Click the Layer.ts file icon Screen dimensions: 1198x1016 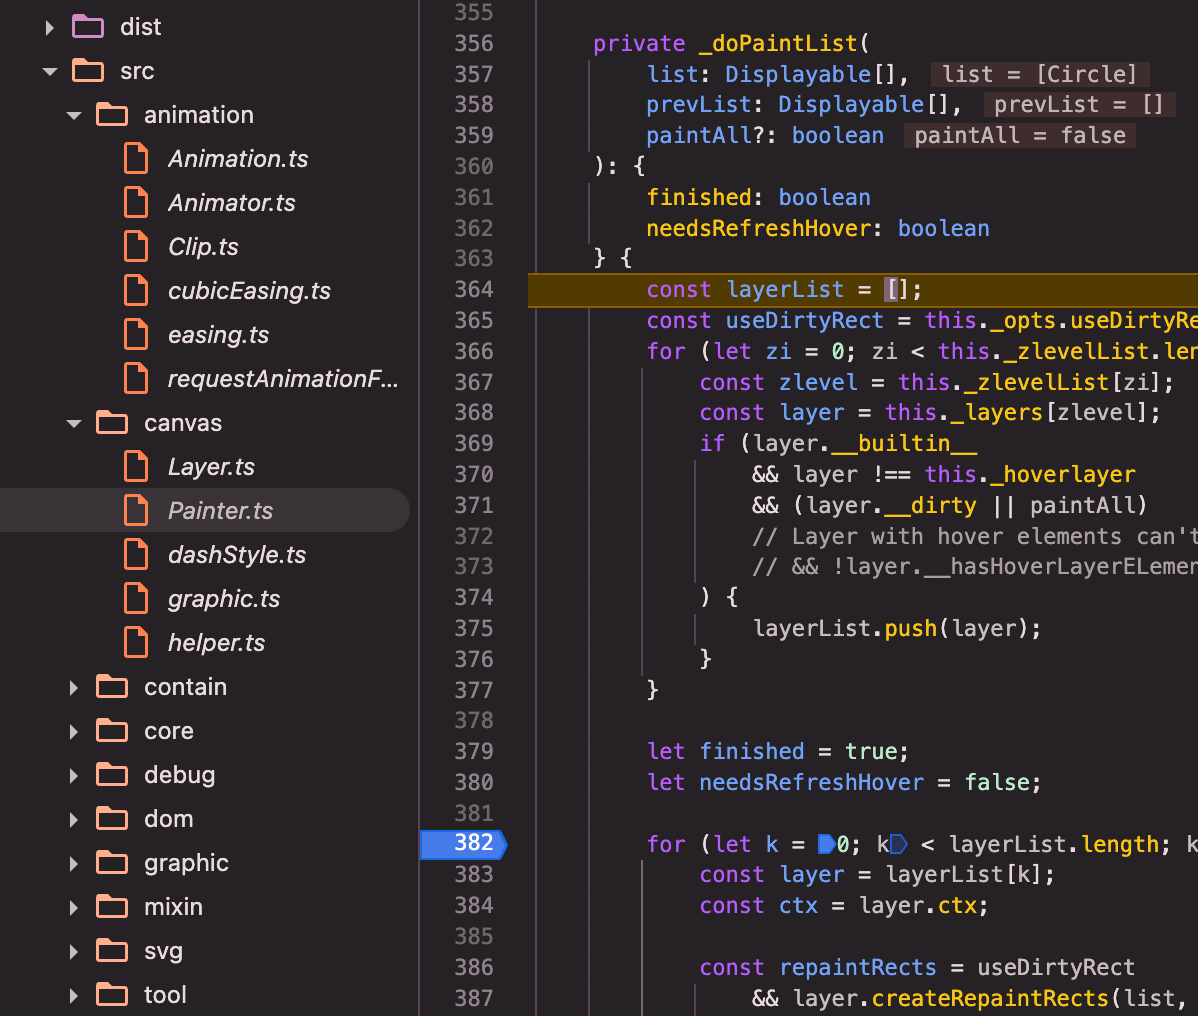click(136, 467)
